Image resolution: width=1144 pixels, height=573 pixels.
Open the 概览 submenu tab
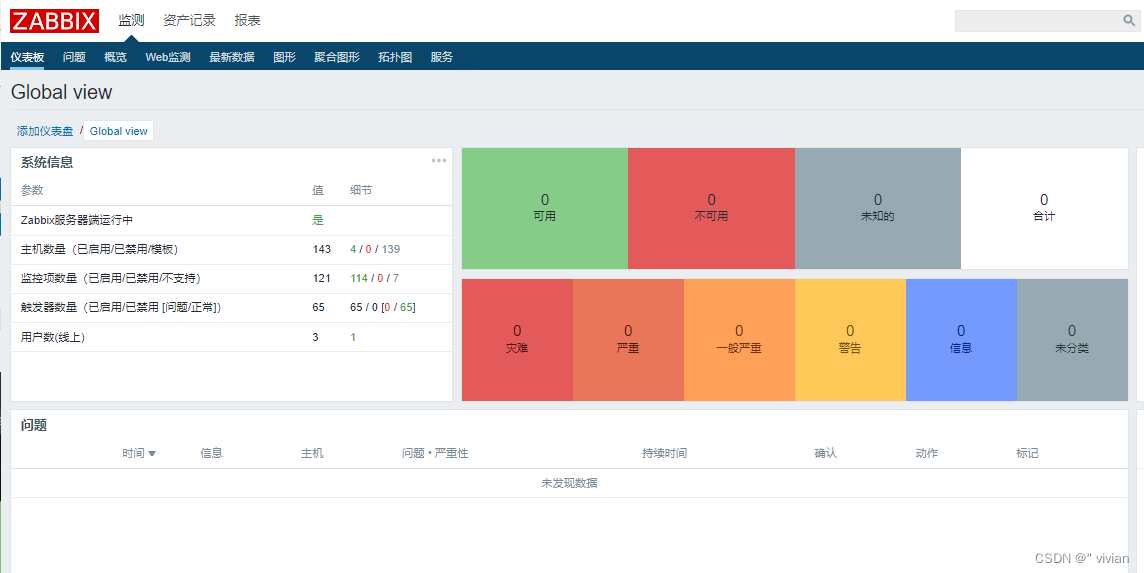(115, 57)
